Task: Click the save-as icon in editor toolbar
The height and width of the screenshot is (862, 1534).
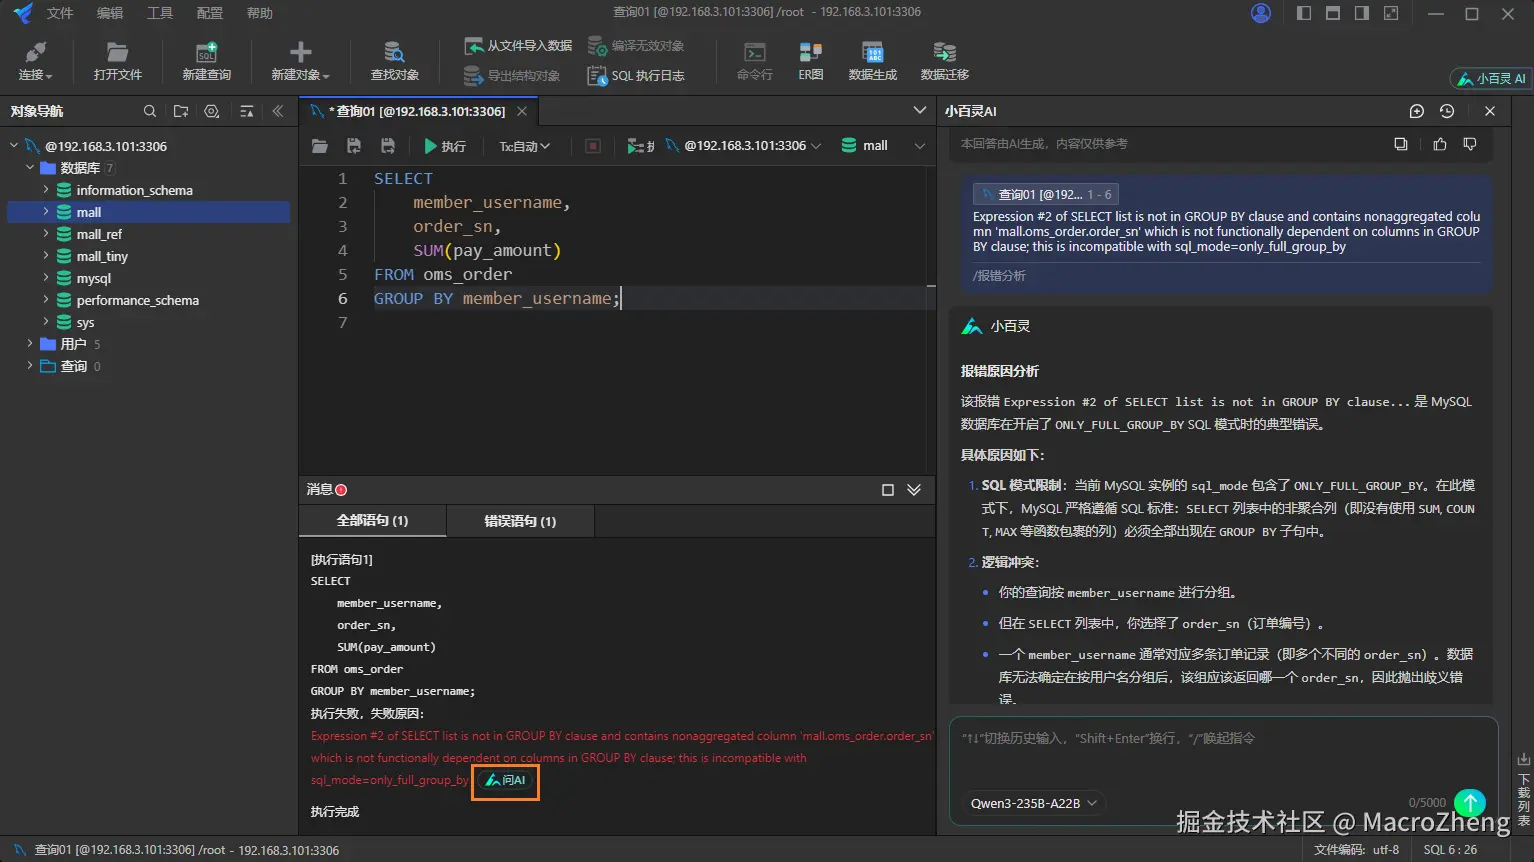Action: (388, 146)
